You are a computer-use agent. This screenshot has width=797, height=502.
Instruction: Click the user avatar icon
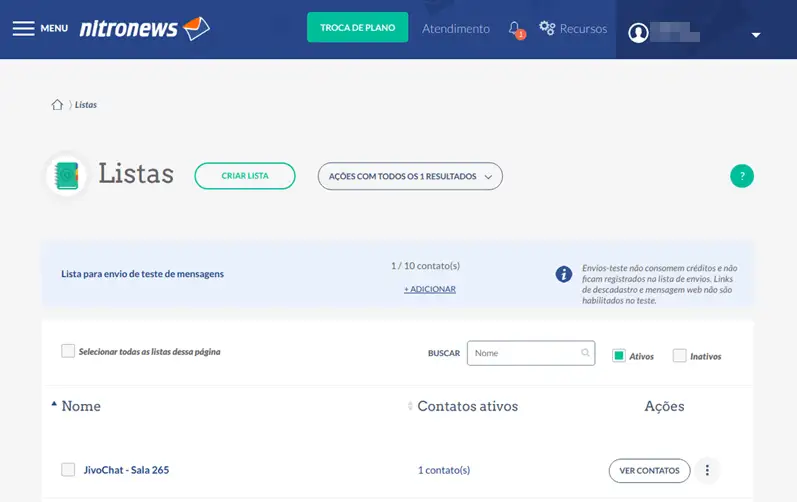638,33
